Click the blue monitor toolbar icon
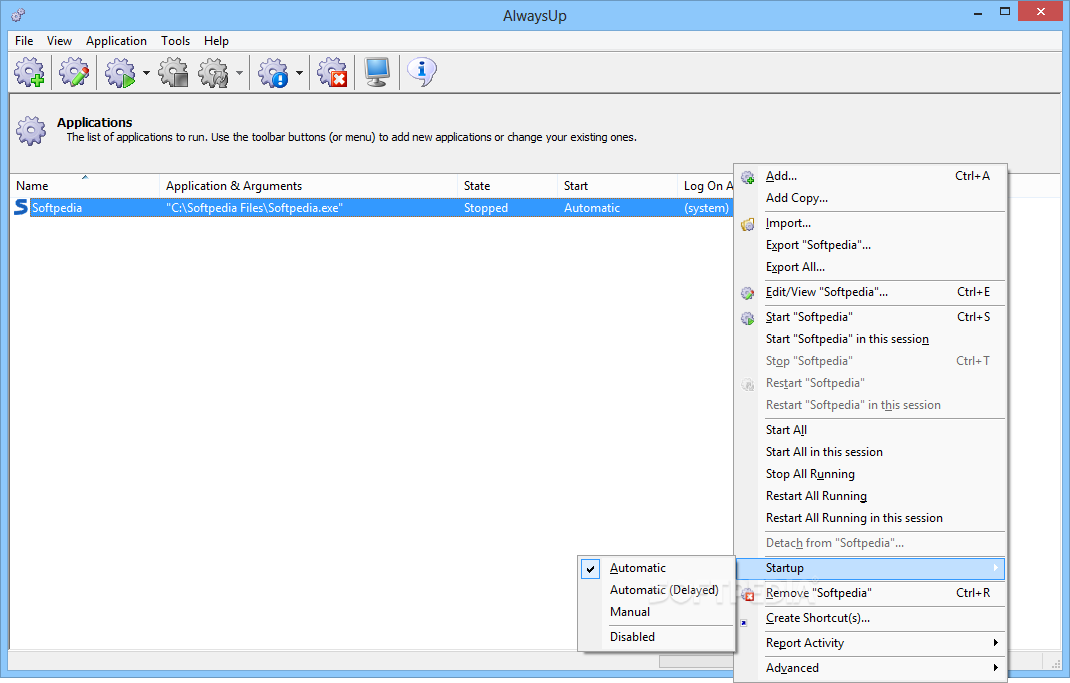Screen dimensions: 1070x683 pos(377,72)
